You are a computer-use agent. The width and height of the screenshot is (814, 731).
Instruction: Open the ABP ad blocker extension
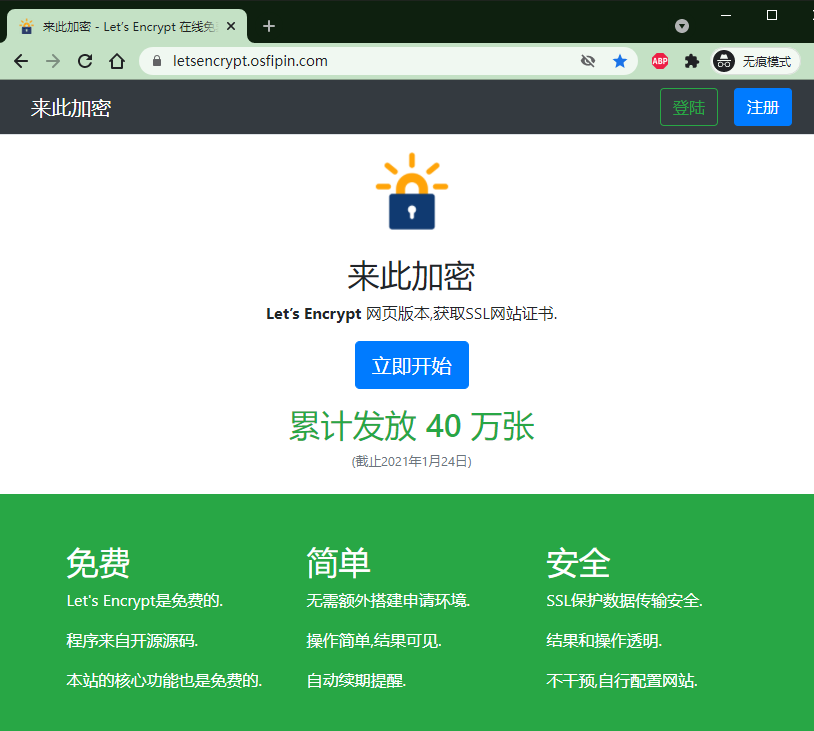(660, 61)
